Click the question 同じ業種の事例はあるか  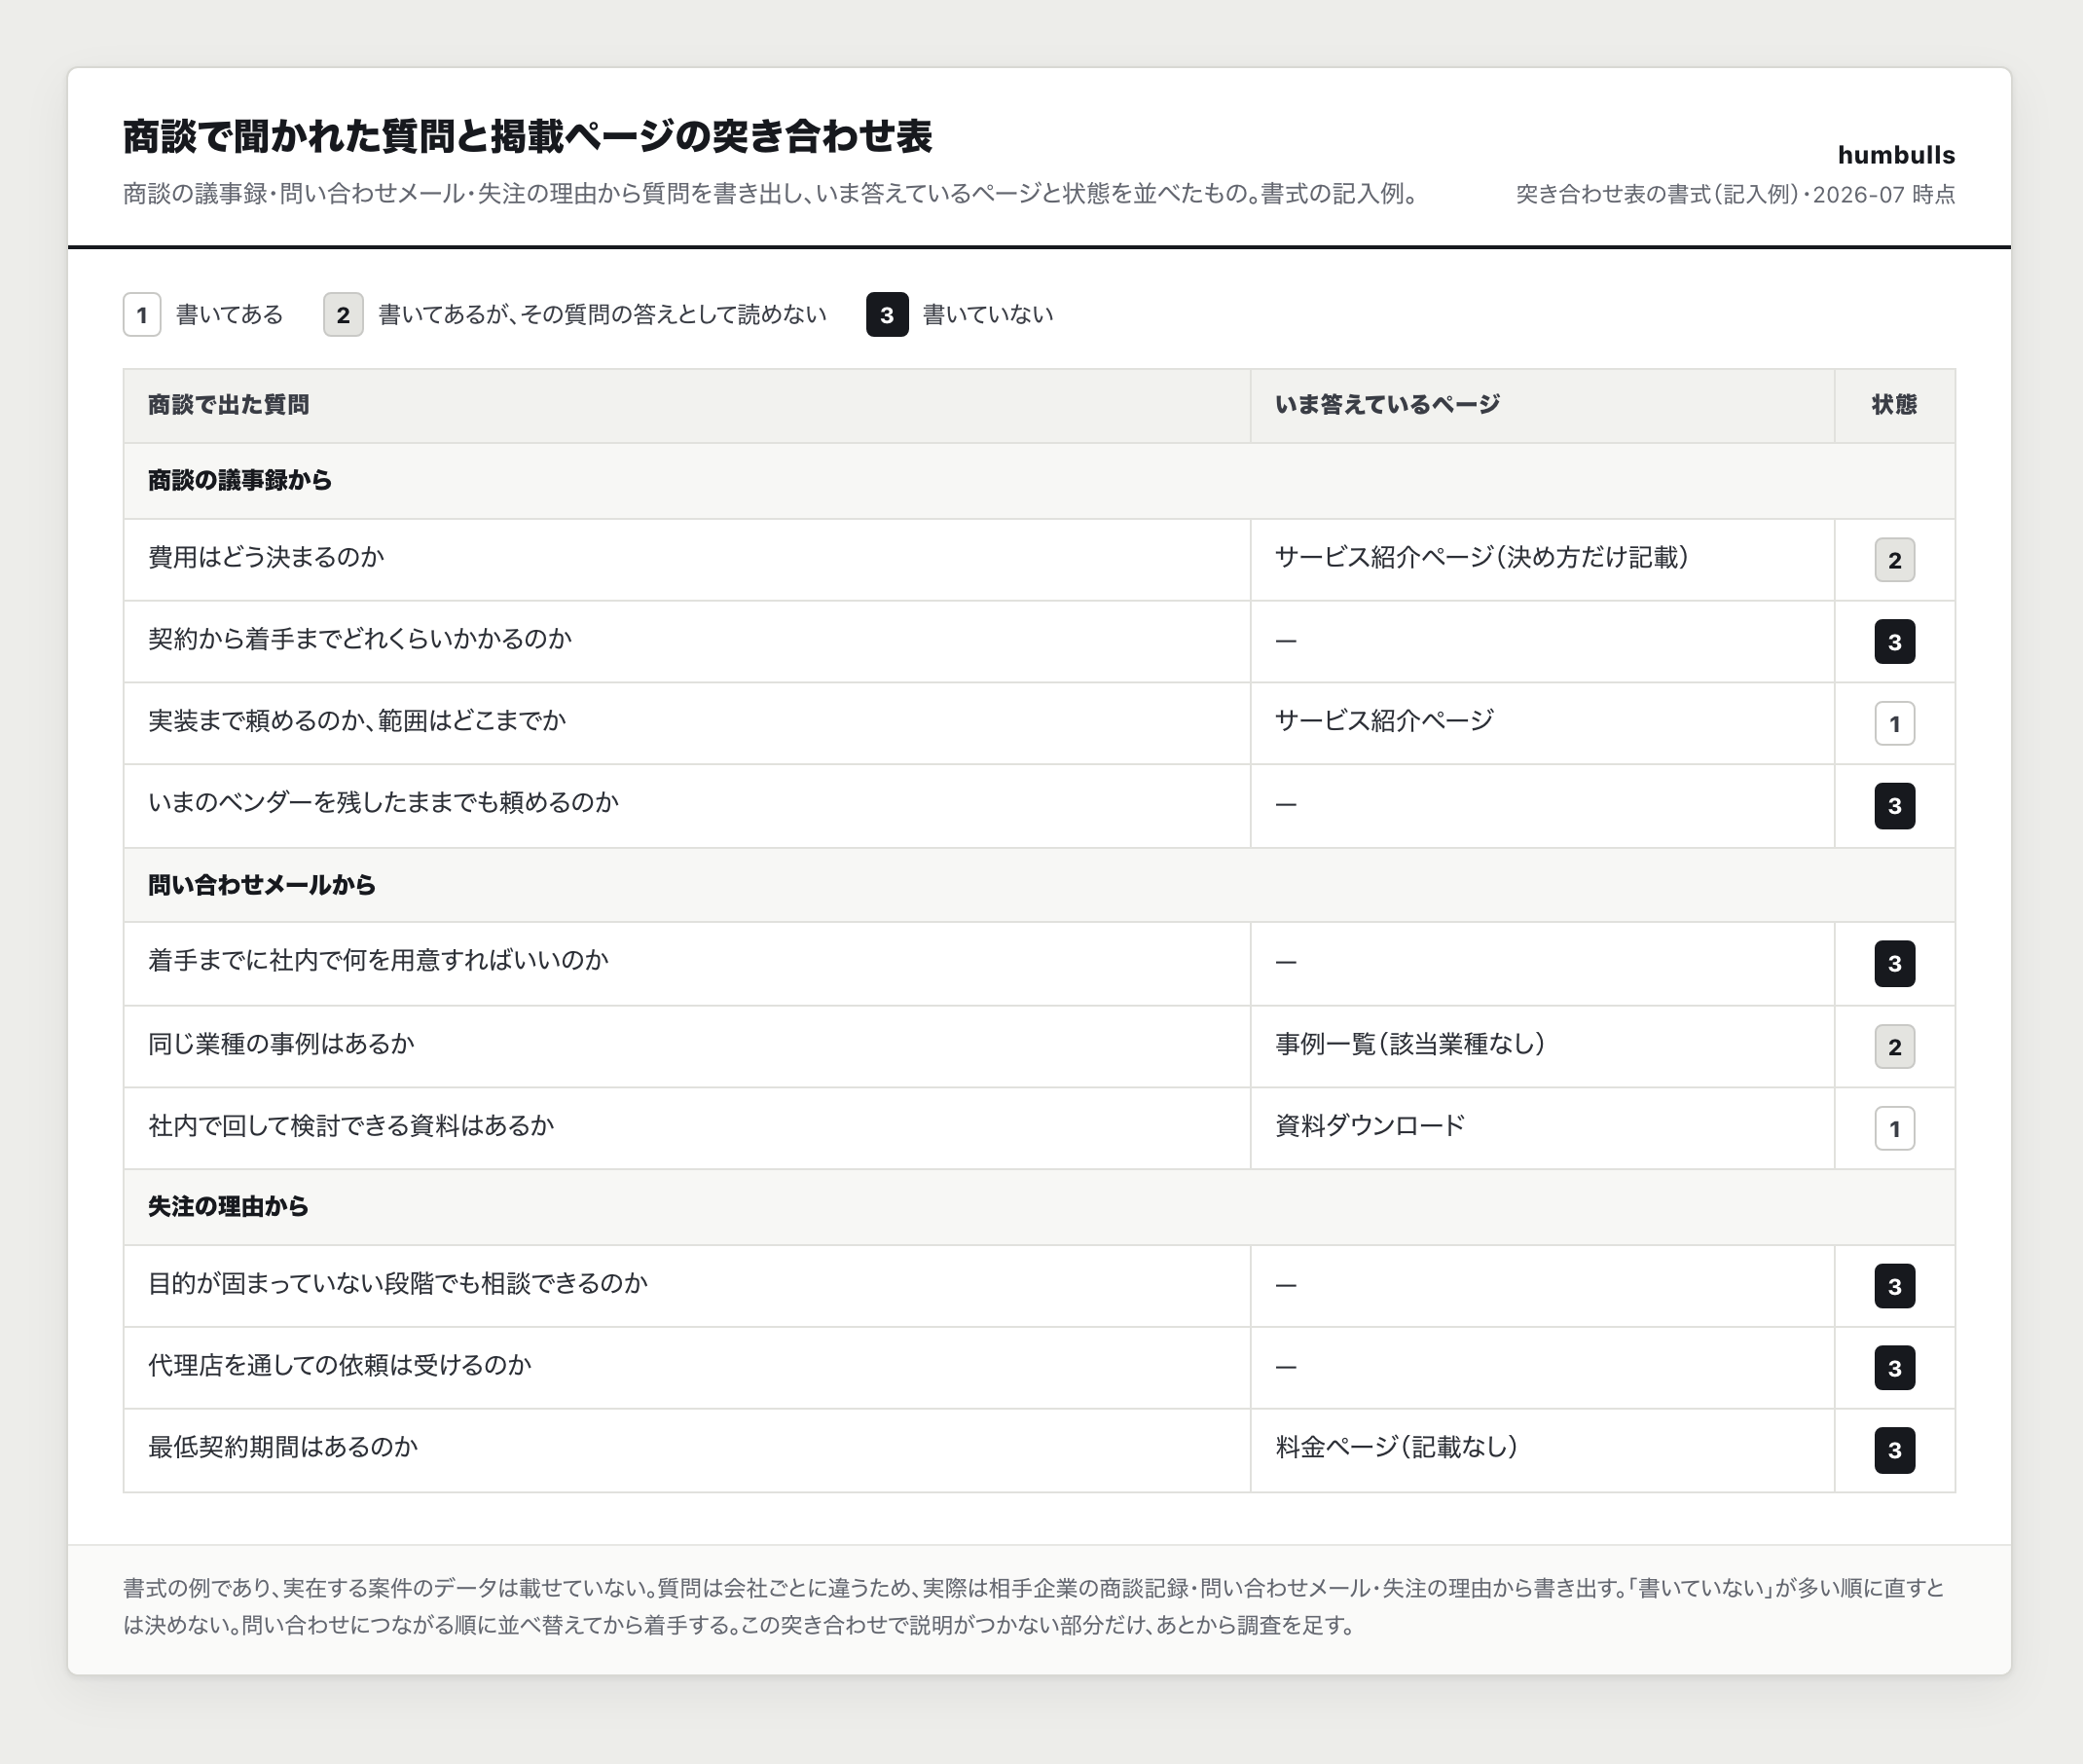281,1044
